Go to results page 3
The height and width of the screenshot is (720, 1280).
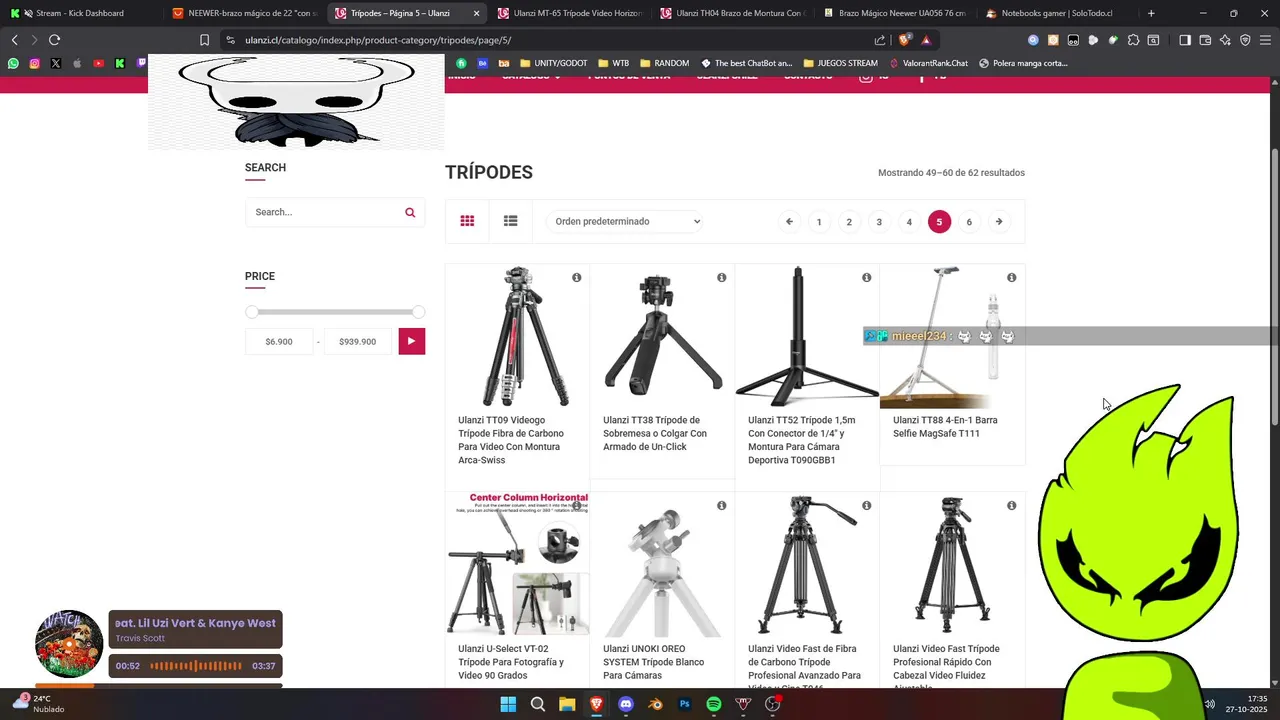tap(879, 222)
